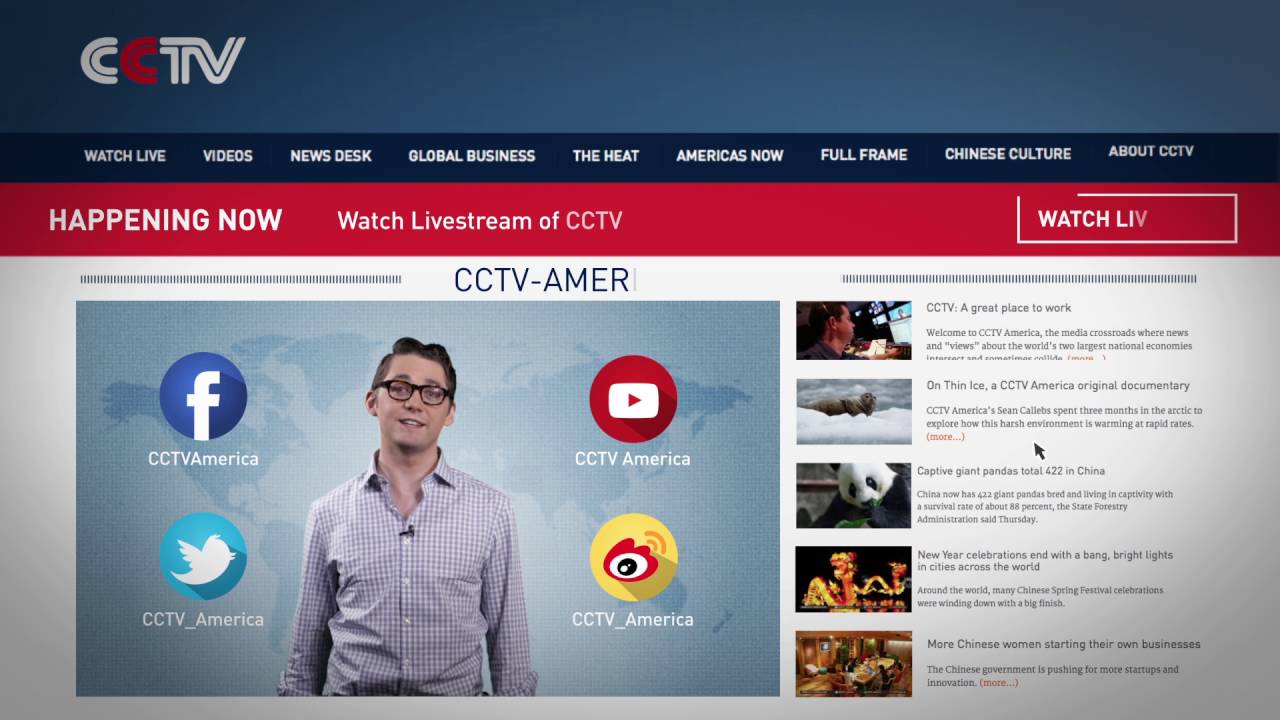Viewport: 1280px width, 720px height.
Task: Open 'CCTV: A great place to work' headline
Action: (x=999, y=308)
